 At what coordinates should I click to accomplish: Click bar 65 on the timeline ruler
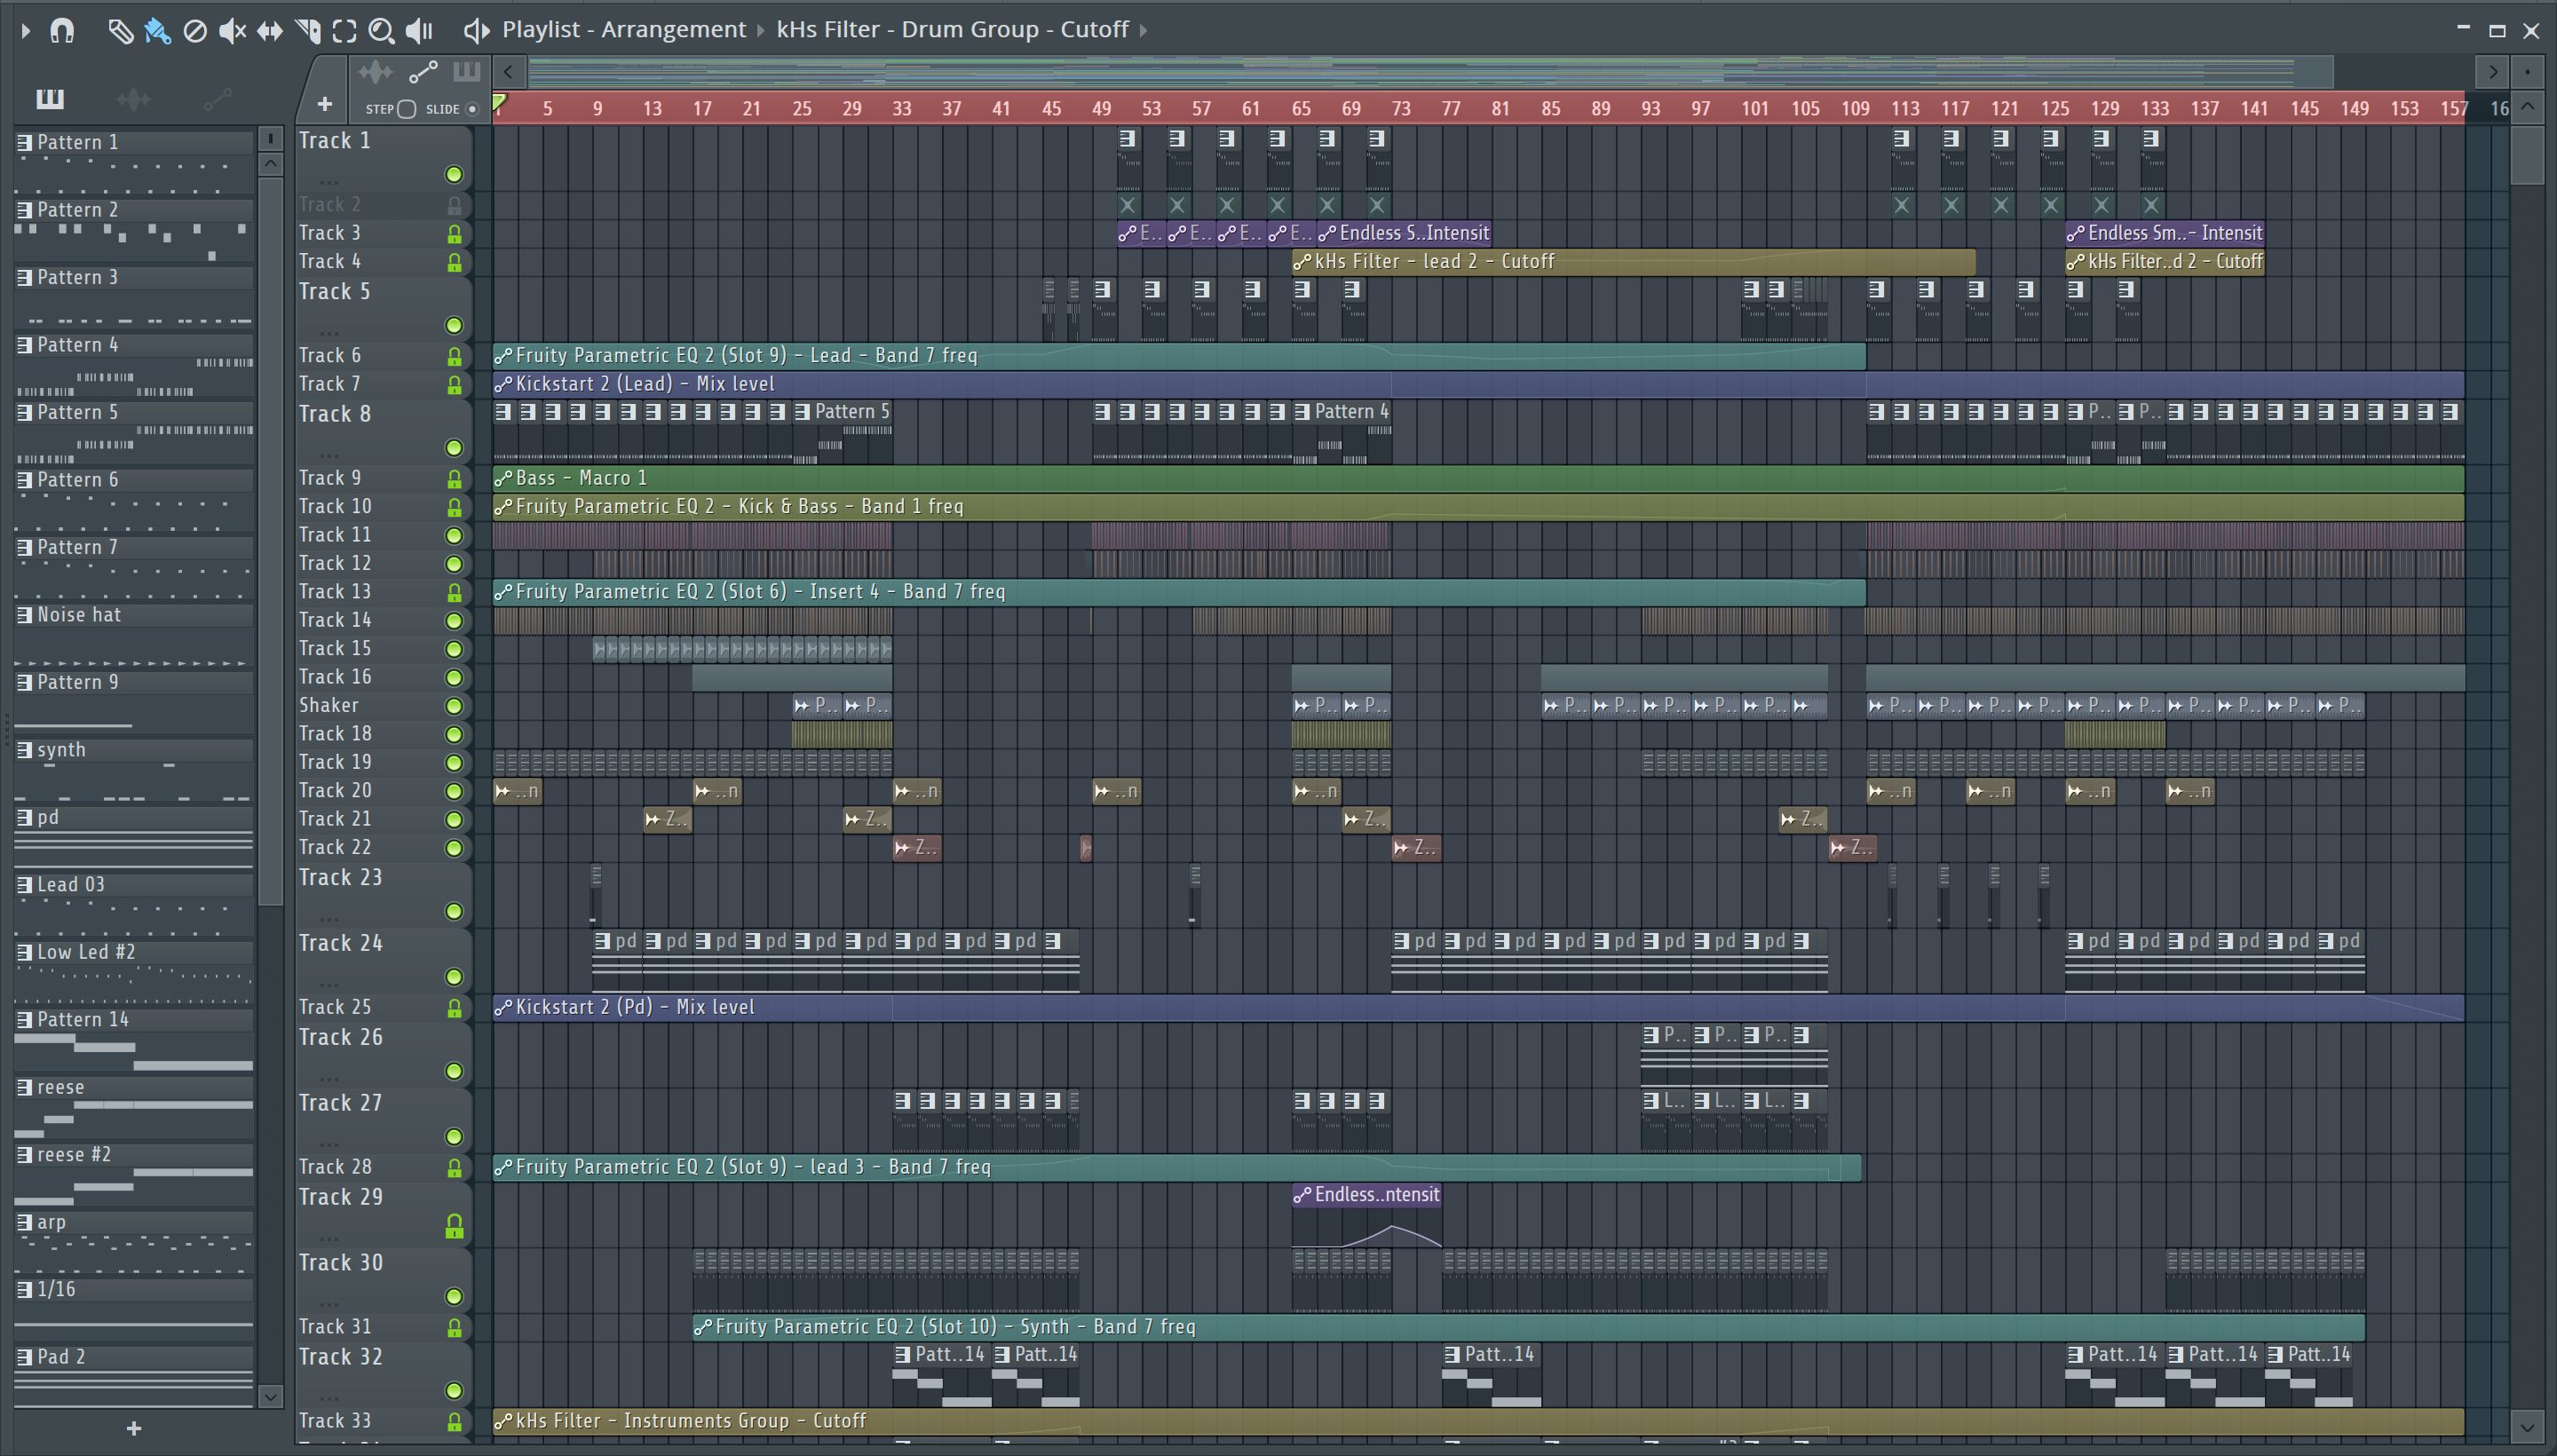click(1301, 109)
